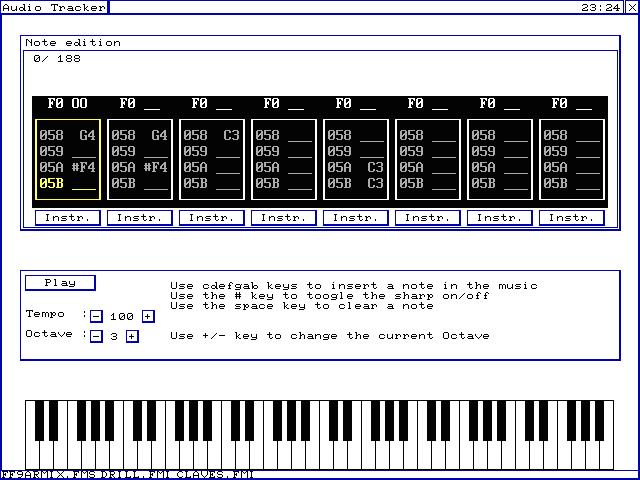Decrease tempo with the minus button
The width and height of the screenshot is (640, 480).
(x=96, y=316)
